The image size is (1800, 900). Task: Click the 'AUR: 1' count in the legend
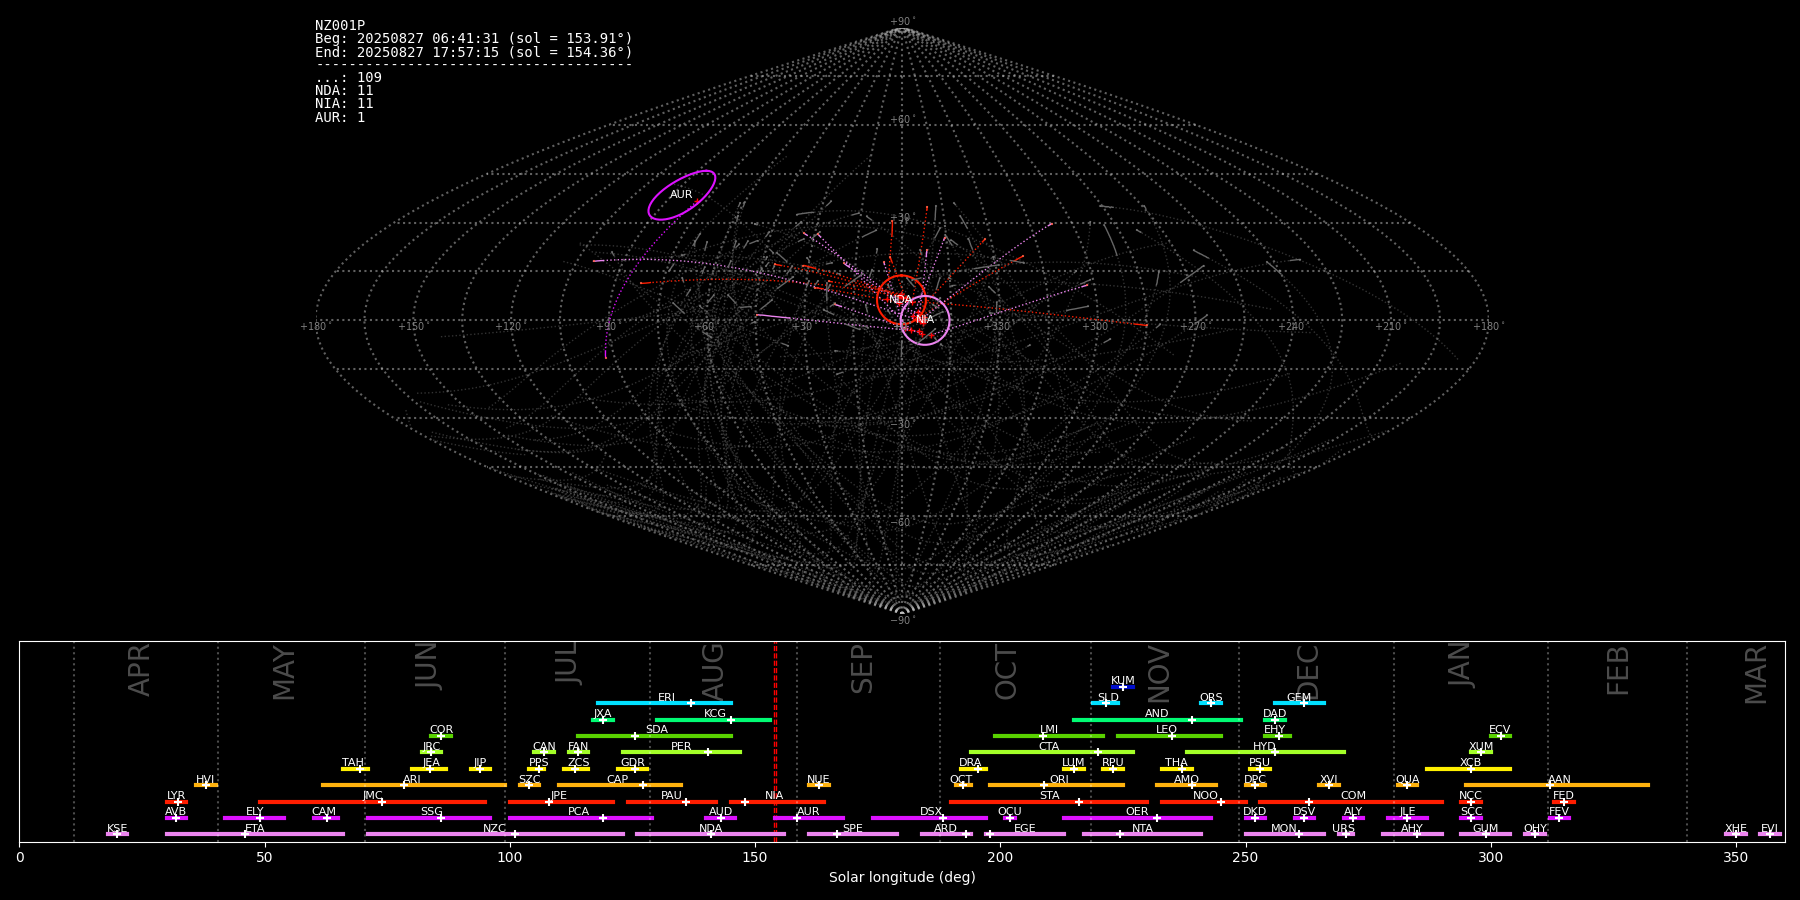(340, 118)
